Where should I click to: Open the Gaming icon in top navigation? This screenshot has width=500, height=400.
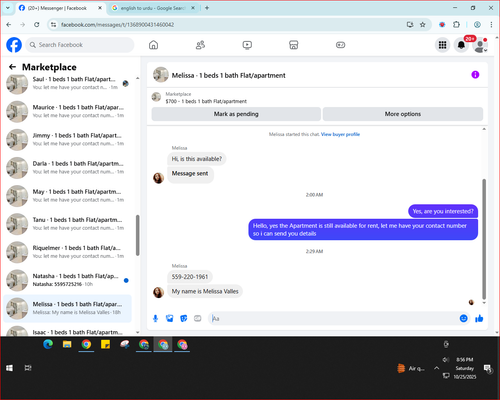click(340, 45)
